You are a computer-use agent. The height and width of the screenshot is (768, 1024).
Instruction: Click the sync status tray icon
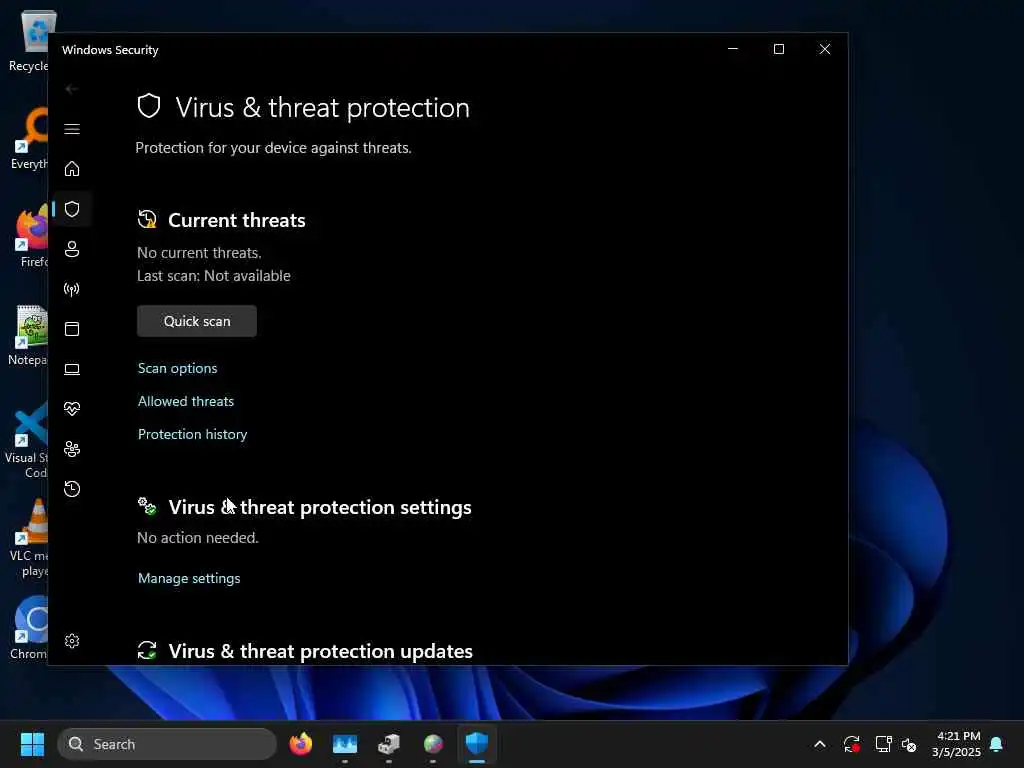852,744
